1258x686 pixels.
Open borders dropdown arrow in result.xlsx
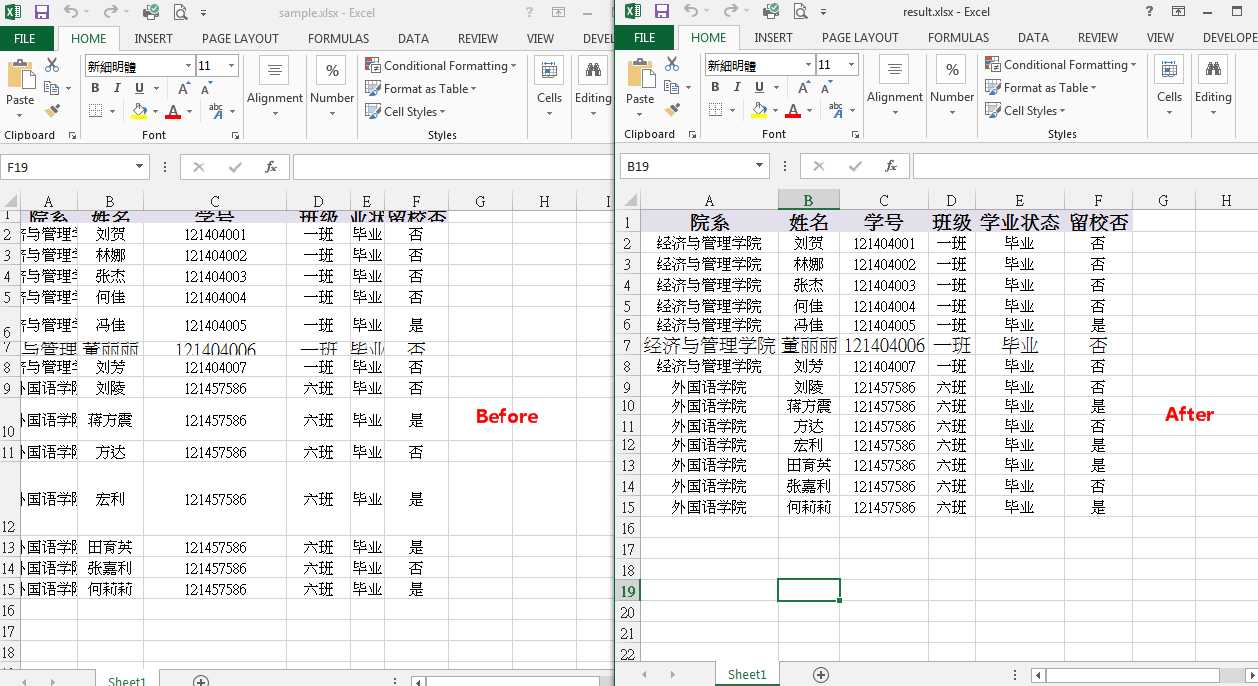point(733,111)
